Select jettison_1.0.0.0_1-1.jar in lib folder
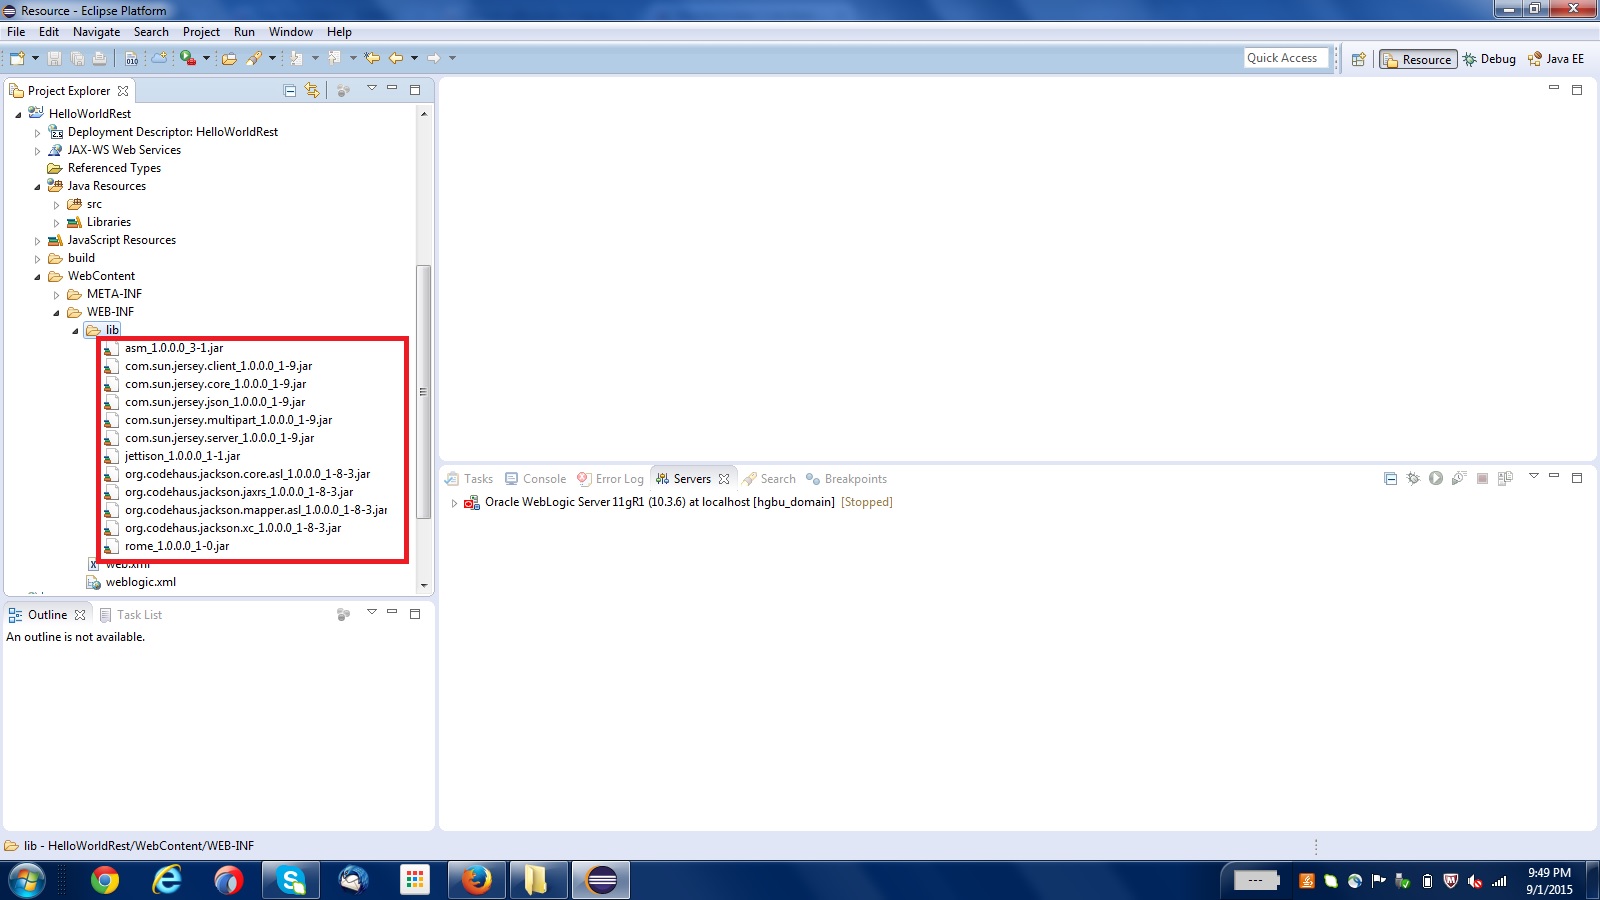This screenshot has width=1600, height=900. click(x=182, y=456)
